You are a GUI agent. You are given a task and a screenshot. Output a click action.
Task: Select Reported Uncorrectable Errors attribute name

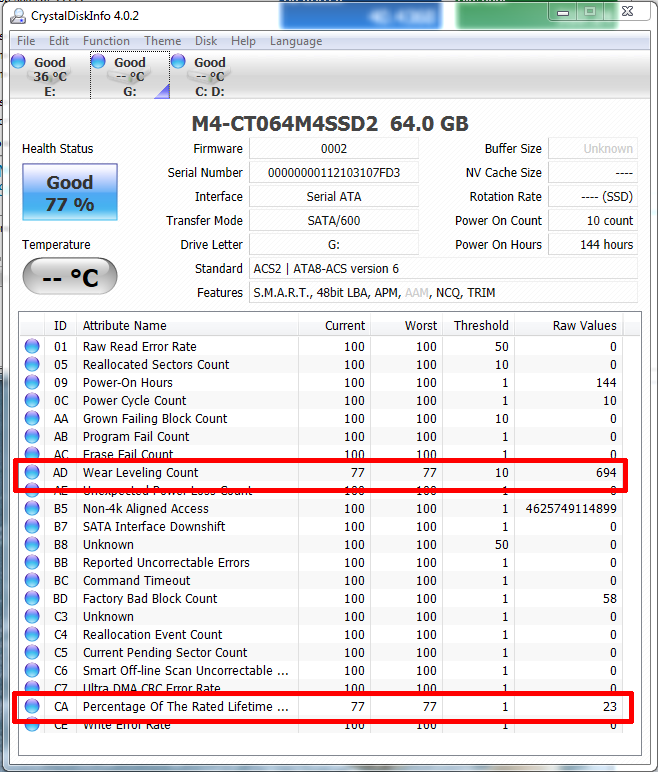[166, 562]
